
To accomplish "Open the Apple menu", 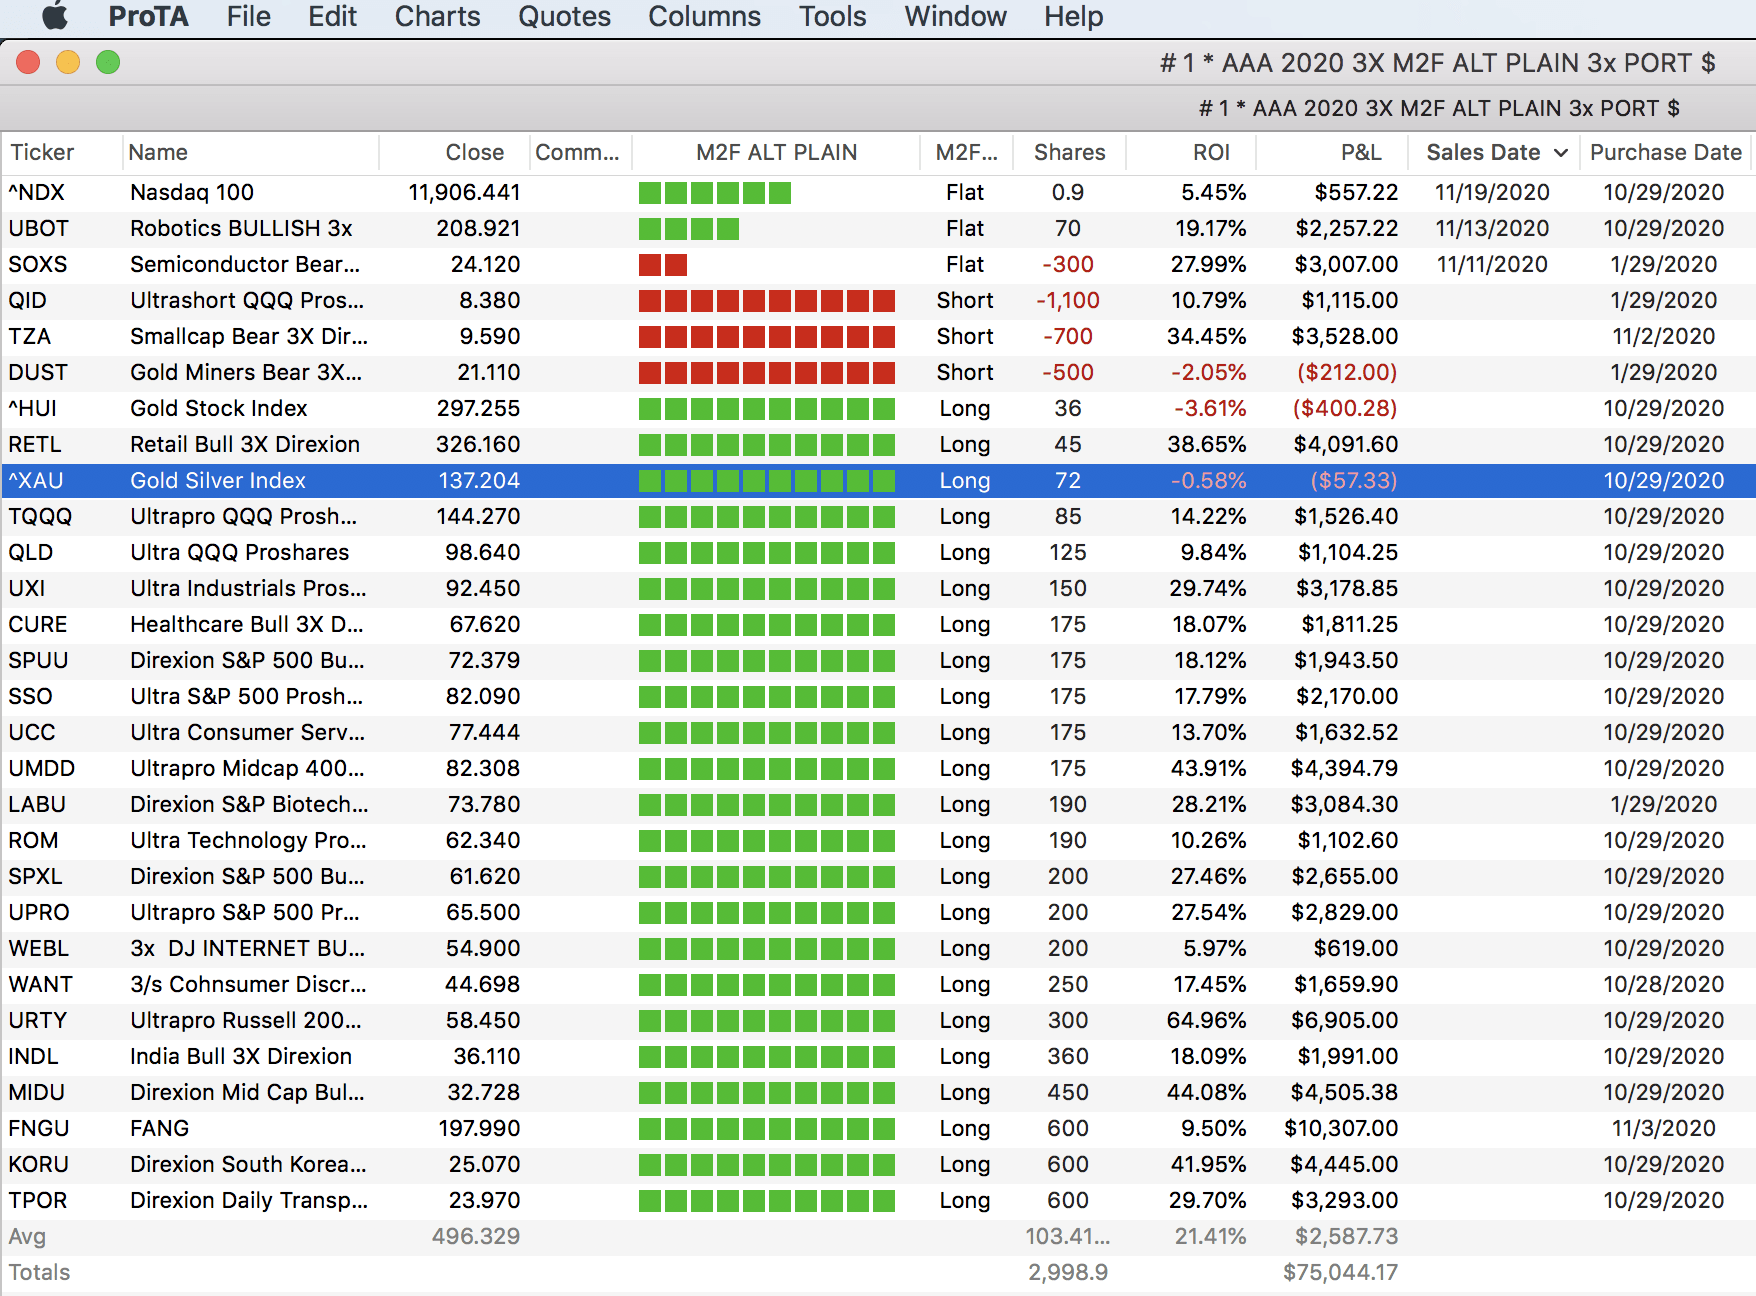I will click(55, 16).
